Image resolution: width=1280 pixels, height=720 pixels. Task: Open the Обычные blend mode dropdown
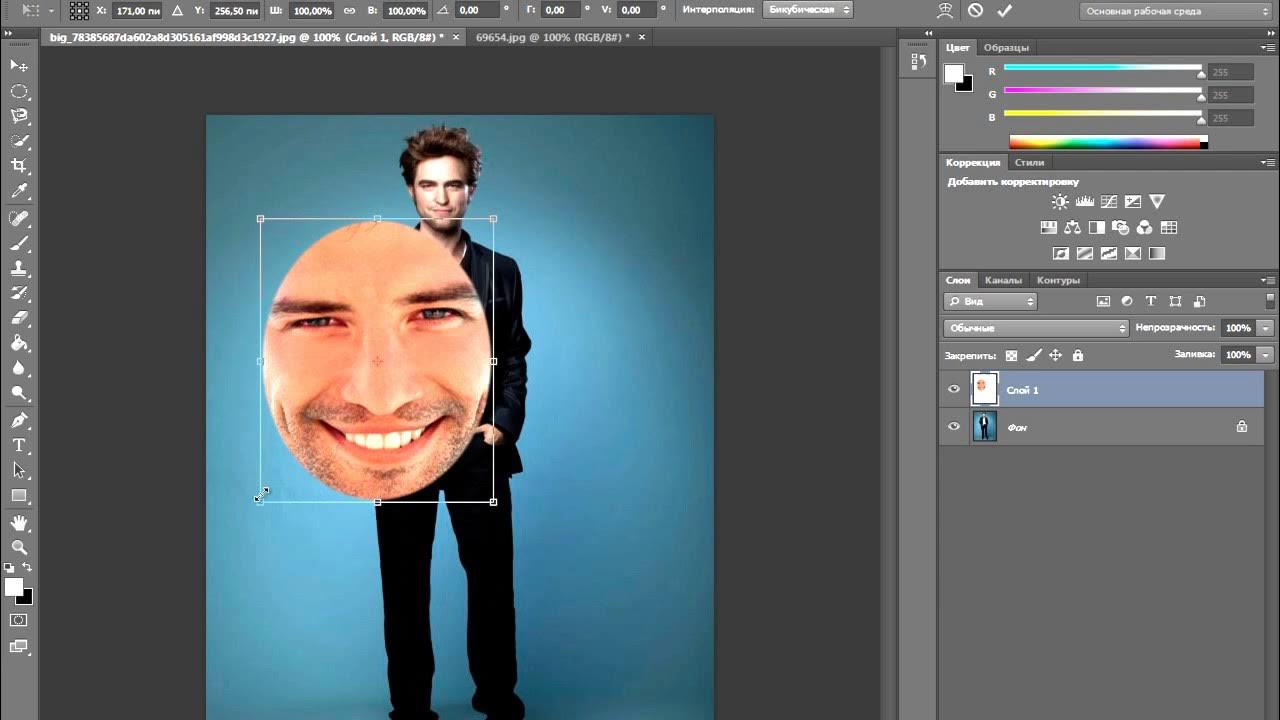(1036, 328)
